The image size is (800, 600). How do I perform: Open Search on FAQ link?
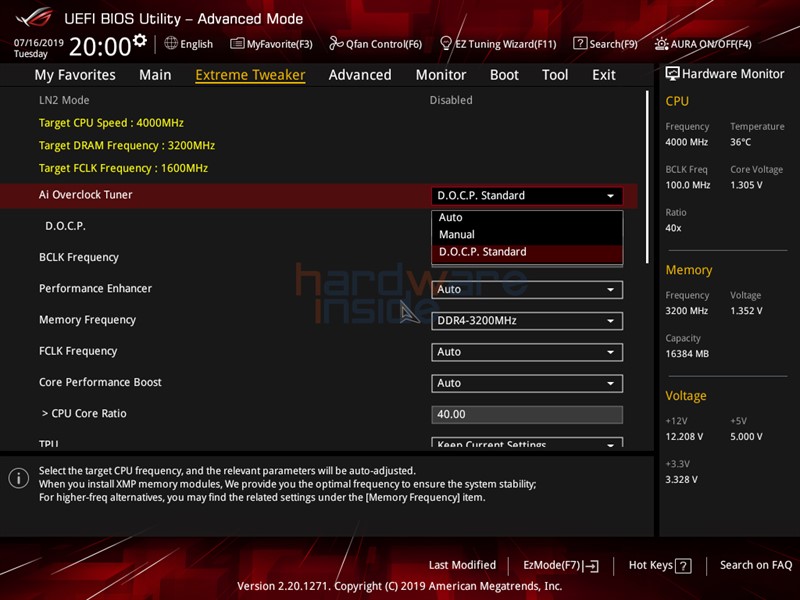click(756, 565)
